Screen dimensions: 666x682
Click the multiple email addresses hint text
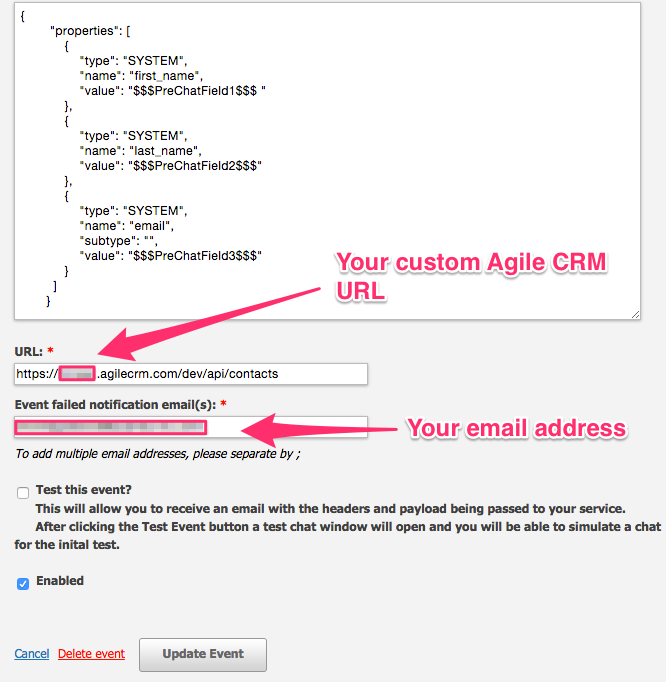tap(159, 453)
